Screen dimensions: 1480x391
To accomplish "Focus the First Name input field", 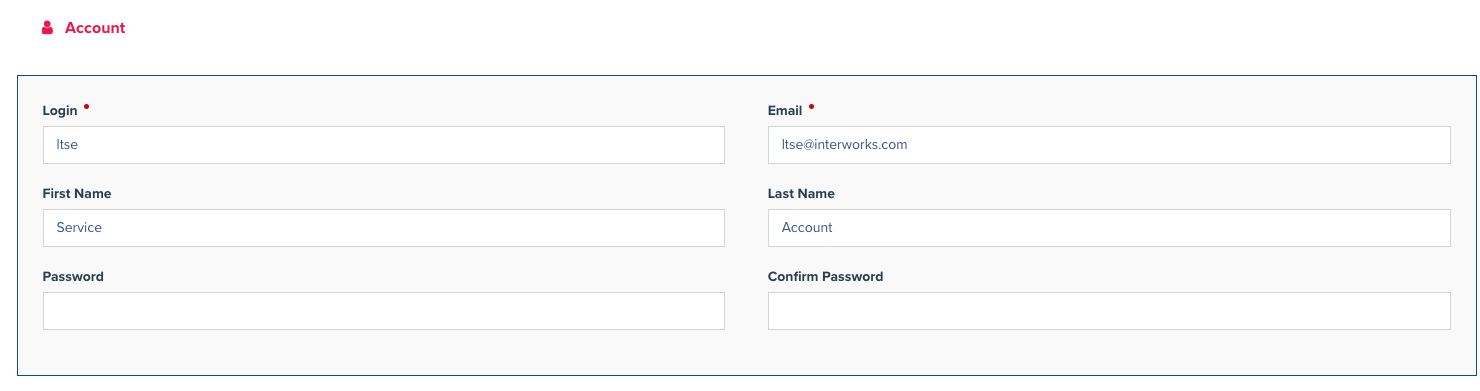I will point(384,228).
